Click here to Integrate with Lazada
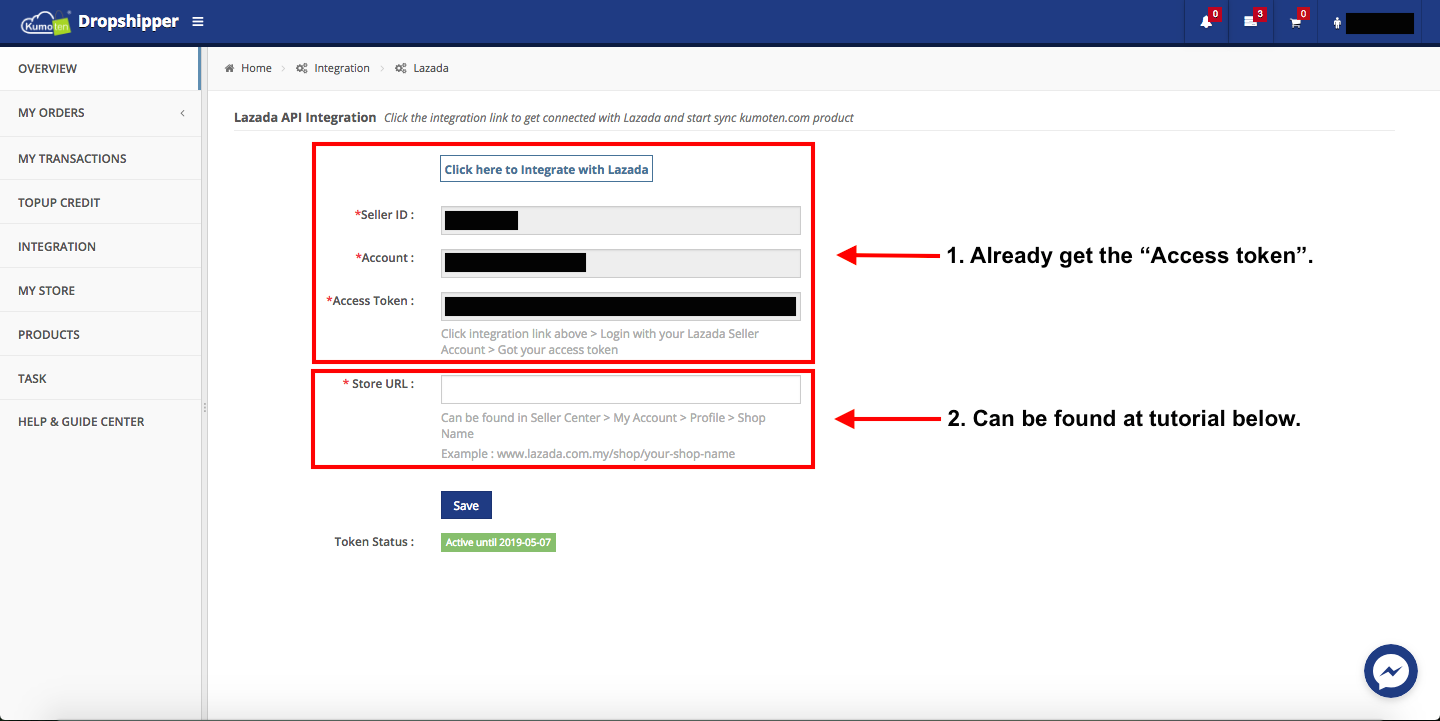Viewport: 1440px width, 721px height. [546, 169]
